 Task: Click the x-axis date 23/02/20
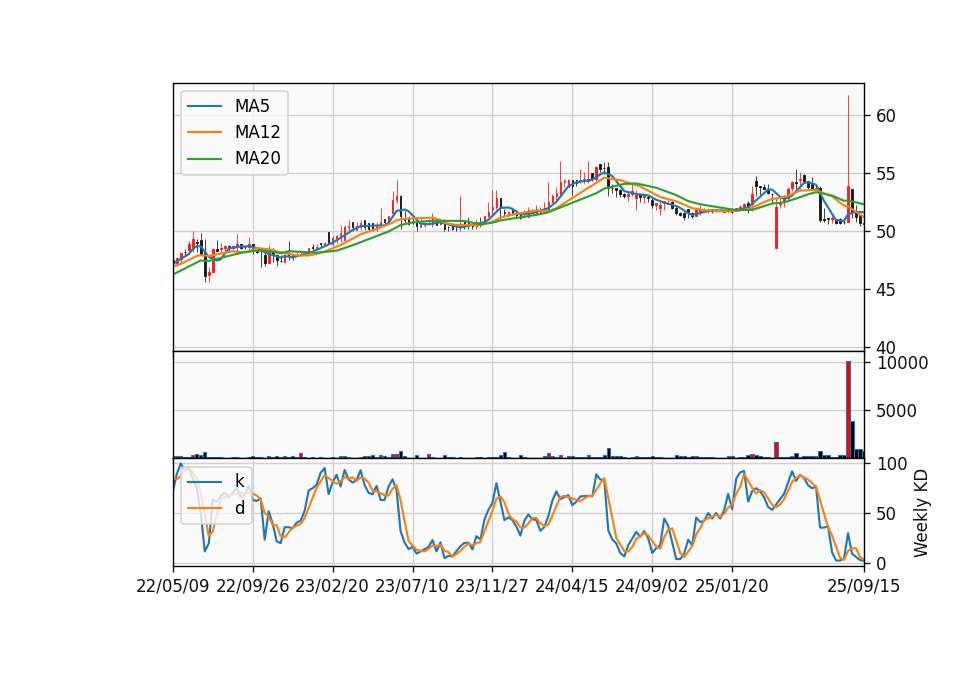[x=332, y=586]
